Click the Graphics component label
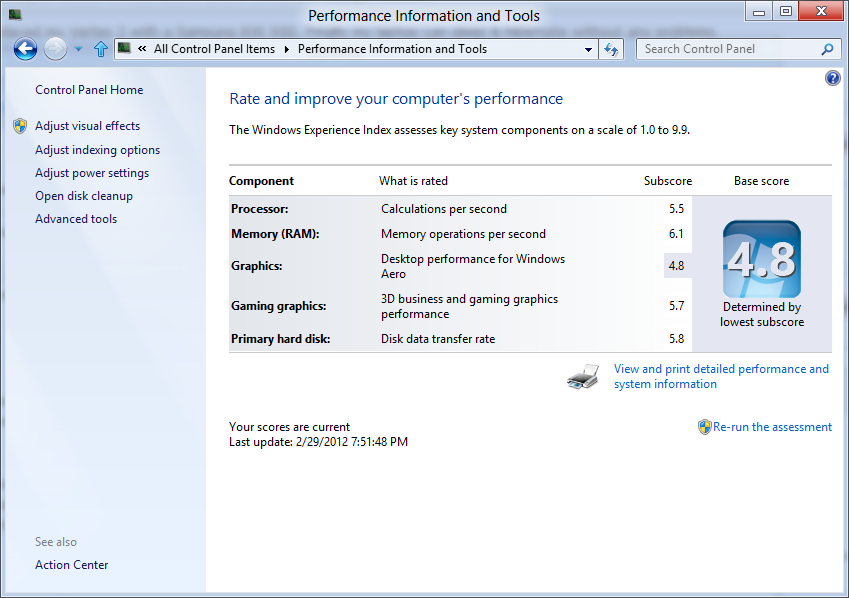Viewport: 849px width, 598px height. click(257, 266)
